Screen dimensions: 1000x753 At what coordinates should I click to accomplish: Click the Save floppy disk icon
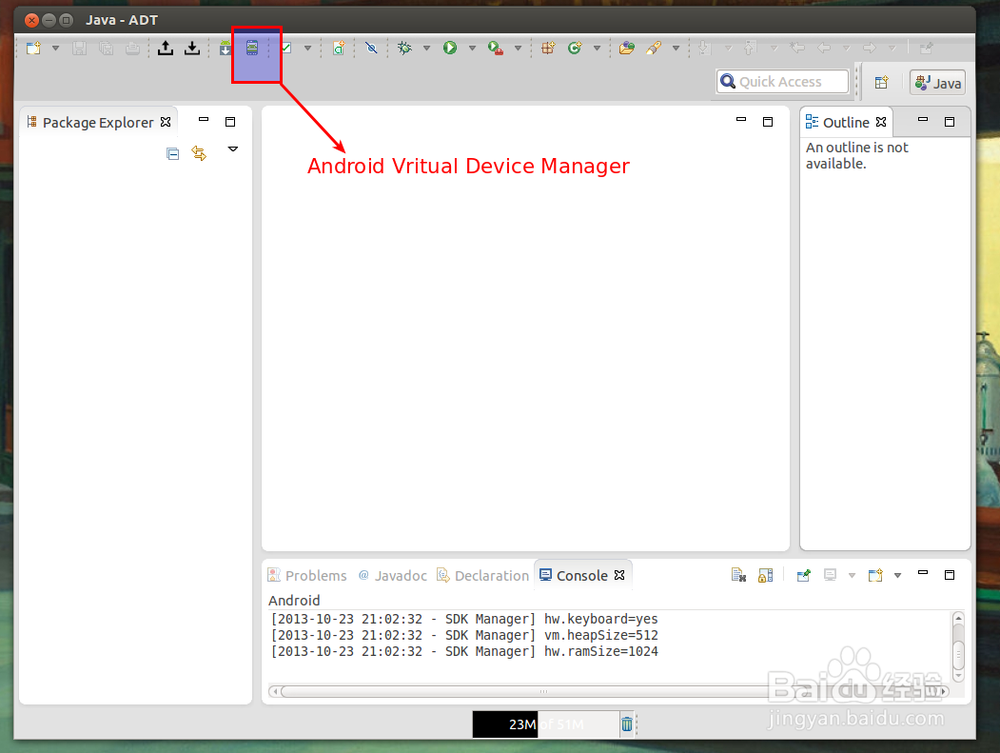click(79, 48)
